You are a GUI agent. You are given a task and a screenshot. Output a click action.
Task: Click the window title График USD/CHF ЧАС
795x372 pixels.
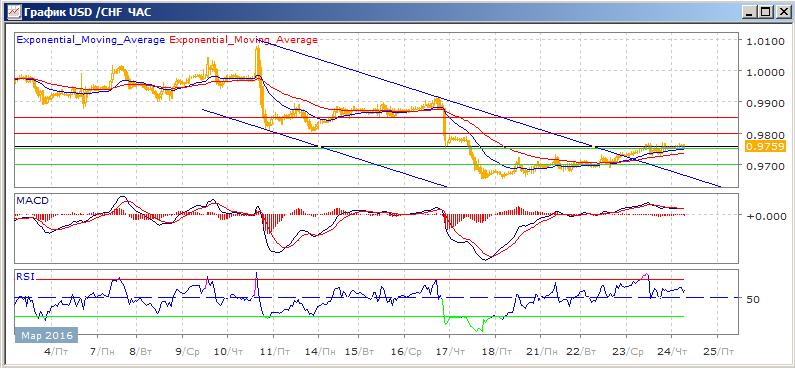(89, 12)
